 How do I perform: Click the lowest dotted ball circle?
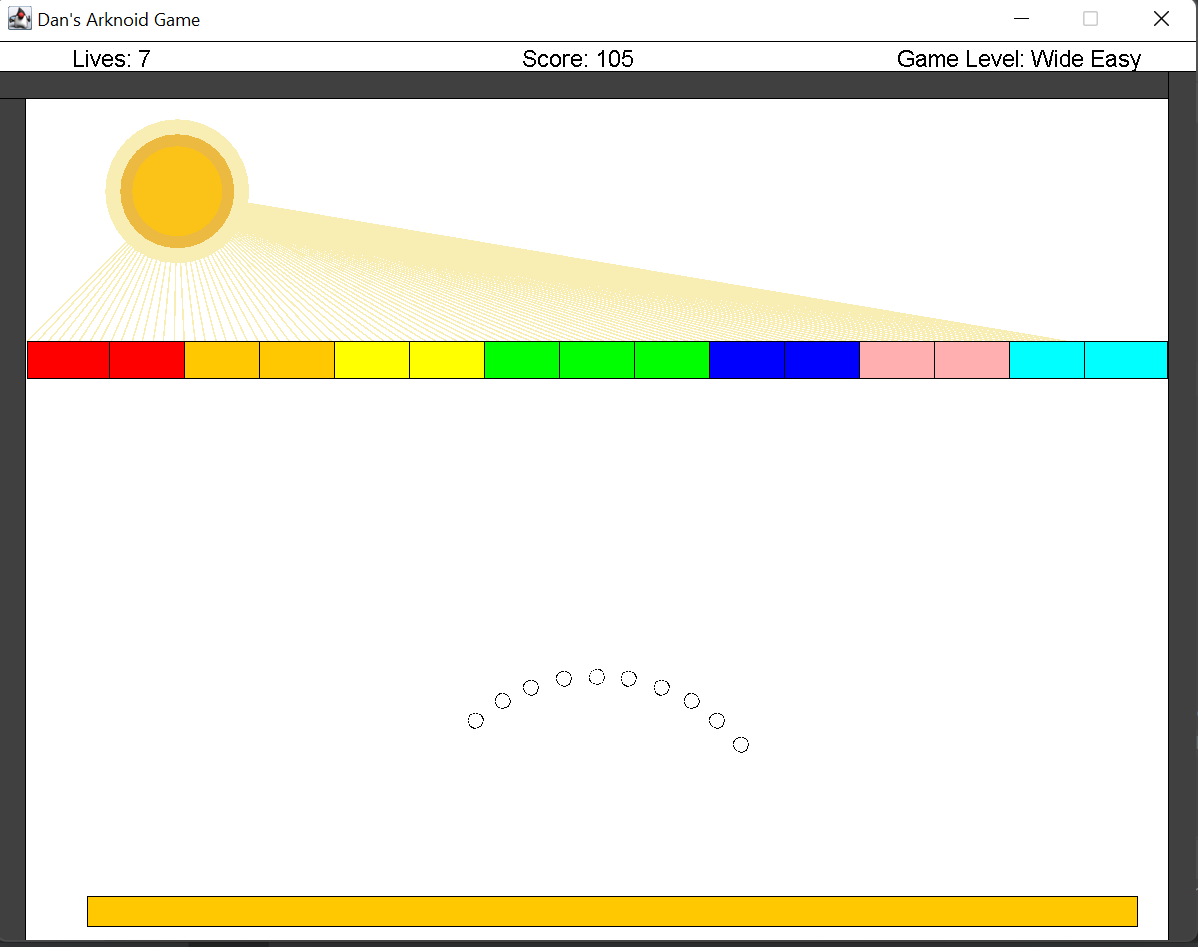(741, 744)
